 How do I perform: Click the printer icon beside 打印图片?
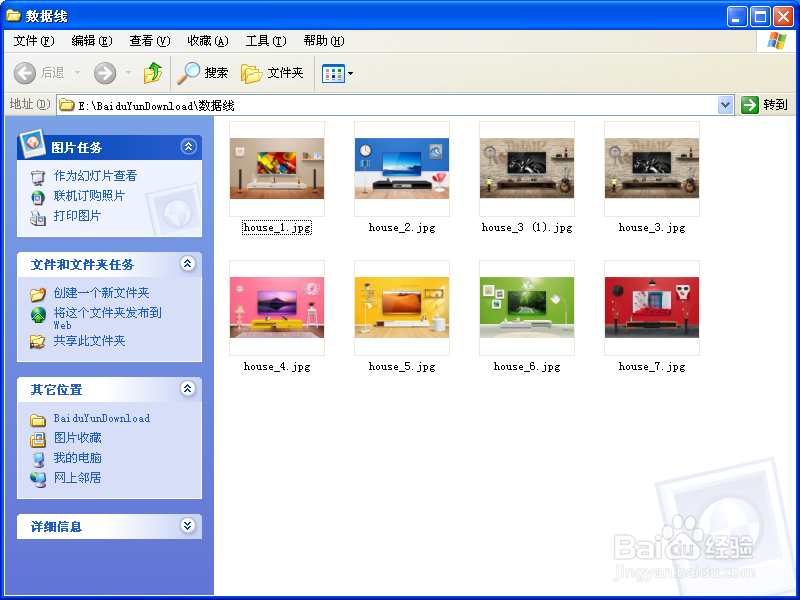38,217
